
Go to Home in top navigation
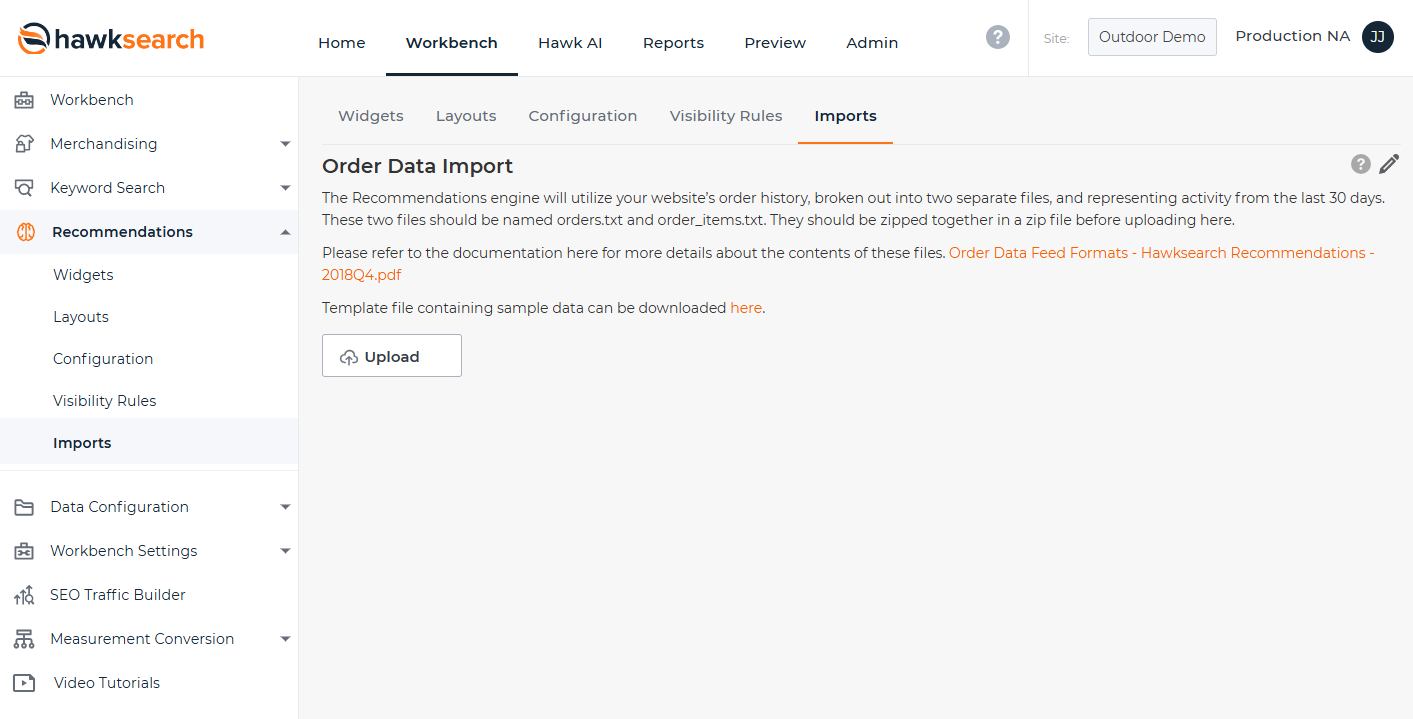pos(342,43)
